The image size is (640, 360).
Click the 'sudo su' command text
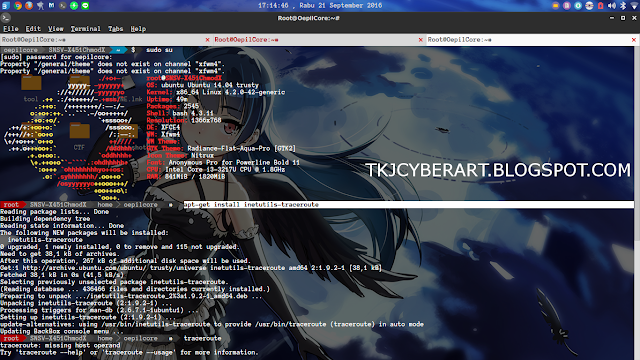pyautogui.click(x=159, y=50)
